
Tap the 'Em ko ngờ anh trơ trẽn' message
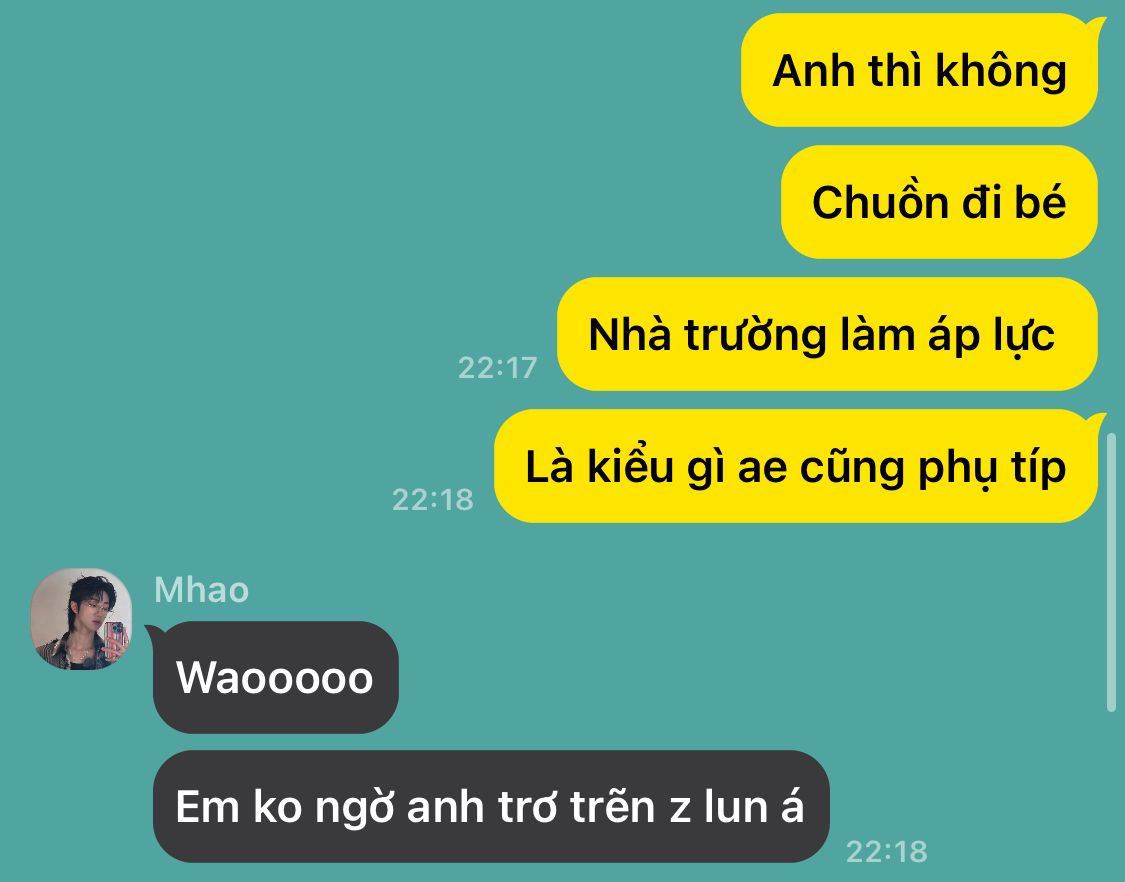pos(491,807)
